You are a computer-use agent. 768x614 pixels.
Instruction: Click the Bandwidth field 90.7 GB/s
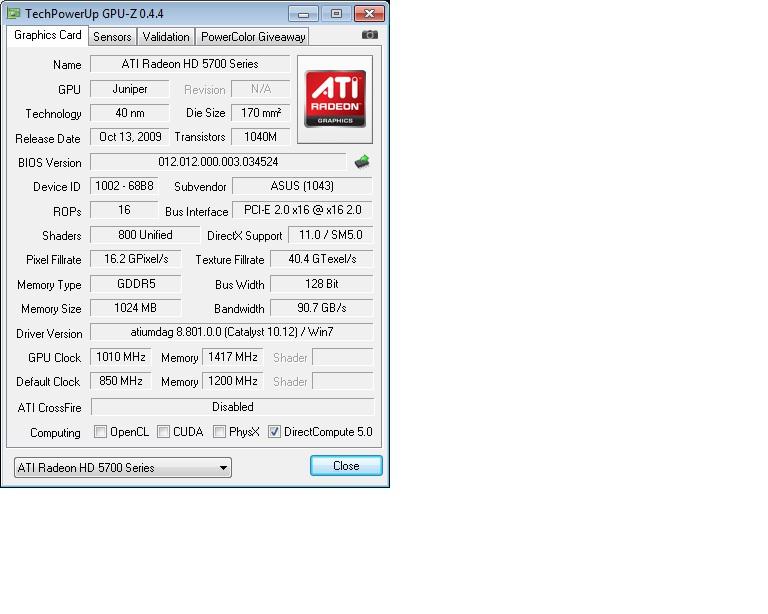[322, 307]
